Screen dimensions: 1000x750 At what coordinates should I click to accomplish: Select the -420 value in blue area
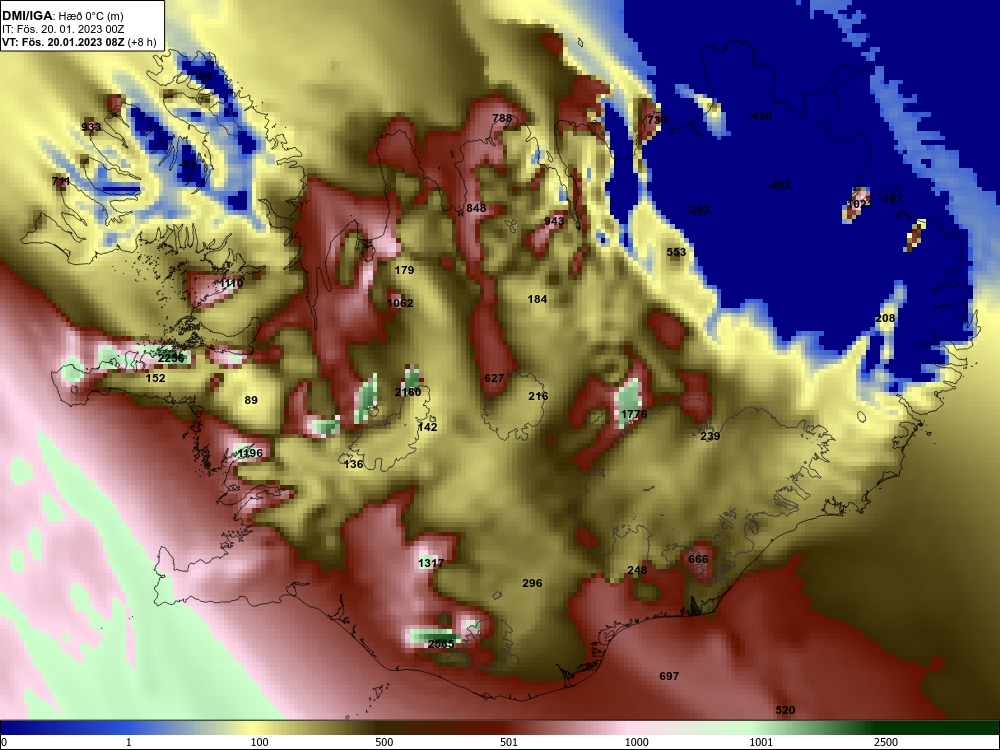760,116
